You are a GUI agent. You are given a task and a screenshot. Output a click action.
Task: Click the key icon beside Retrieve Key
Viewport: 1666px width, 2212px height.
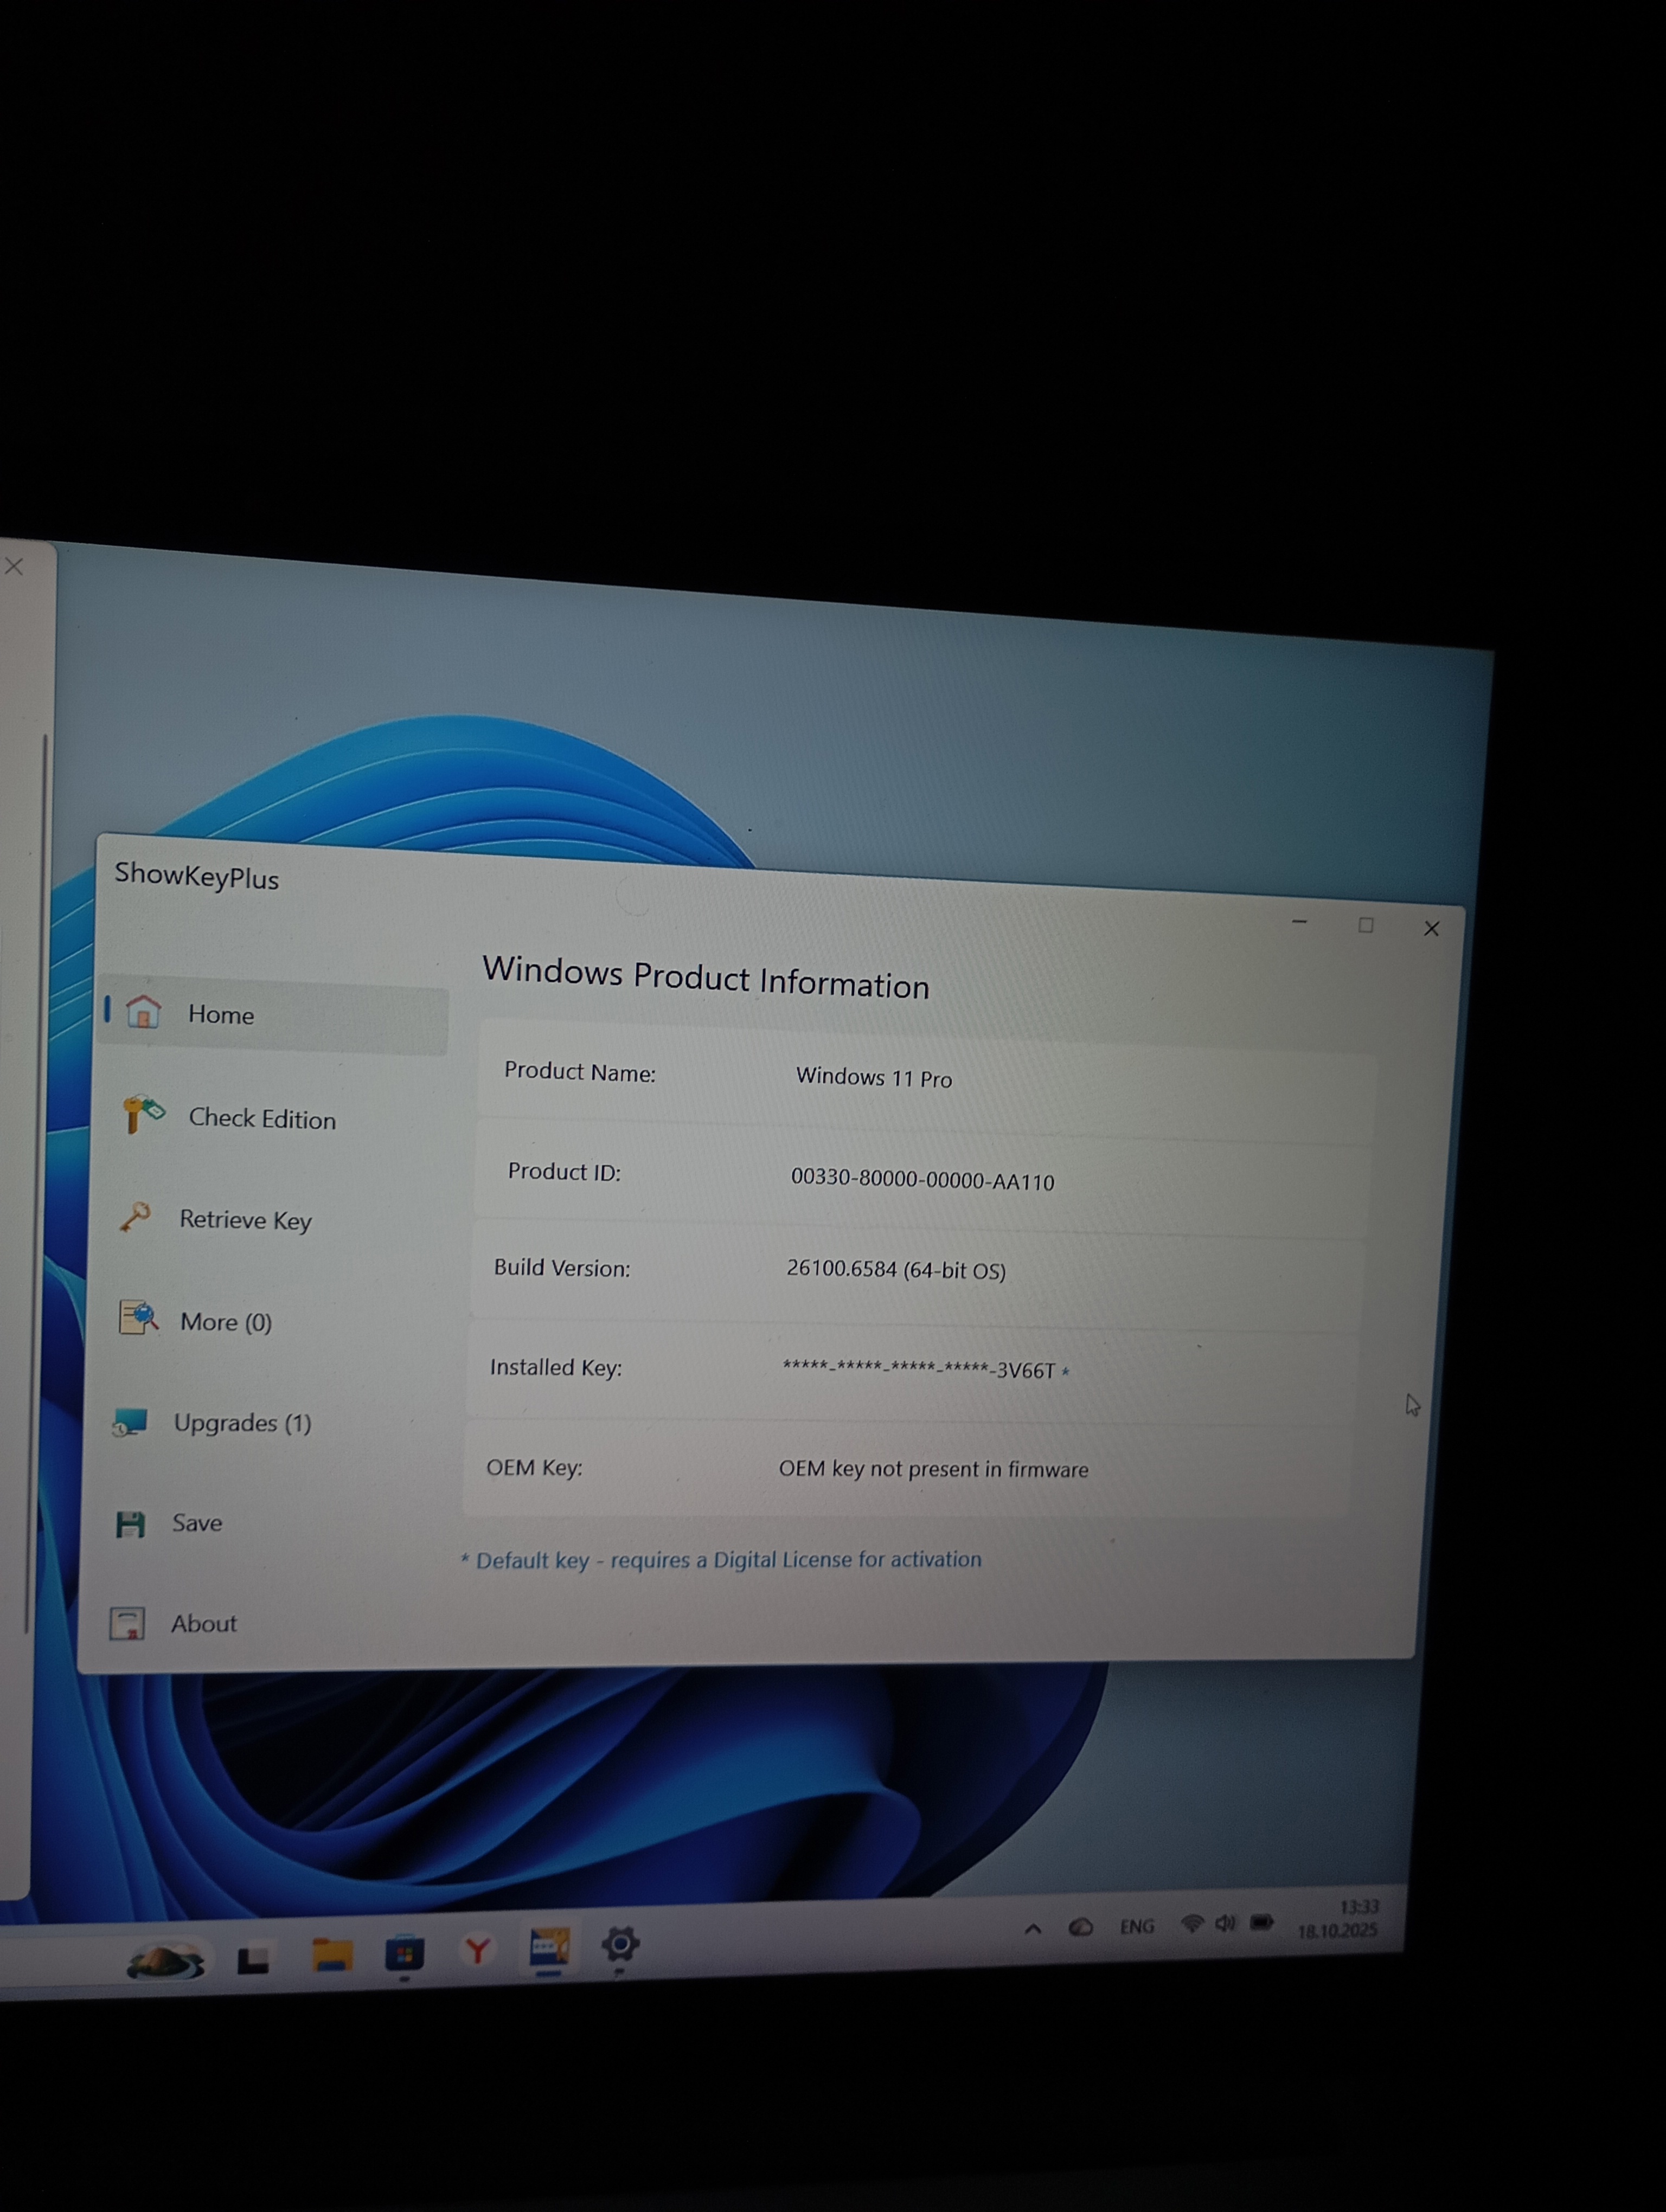[135, 1216]
